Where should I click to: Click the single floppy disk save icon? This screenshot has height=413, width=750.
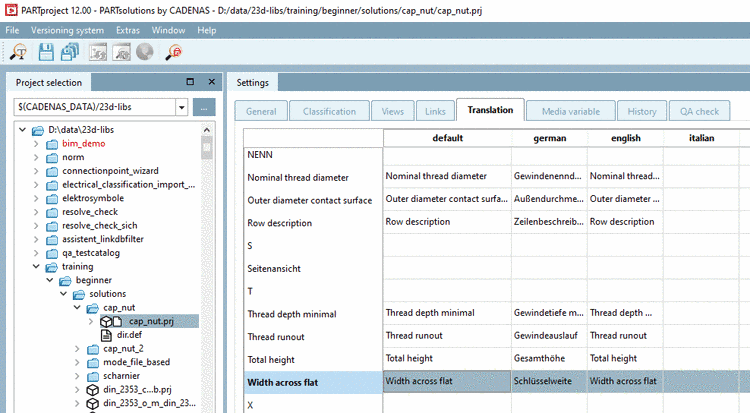(46, 52)
